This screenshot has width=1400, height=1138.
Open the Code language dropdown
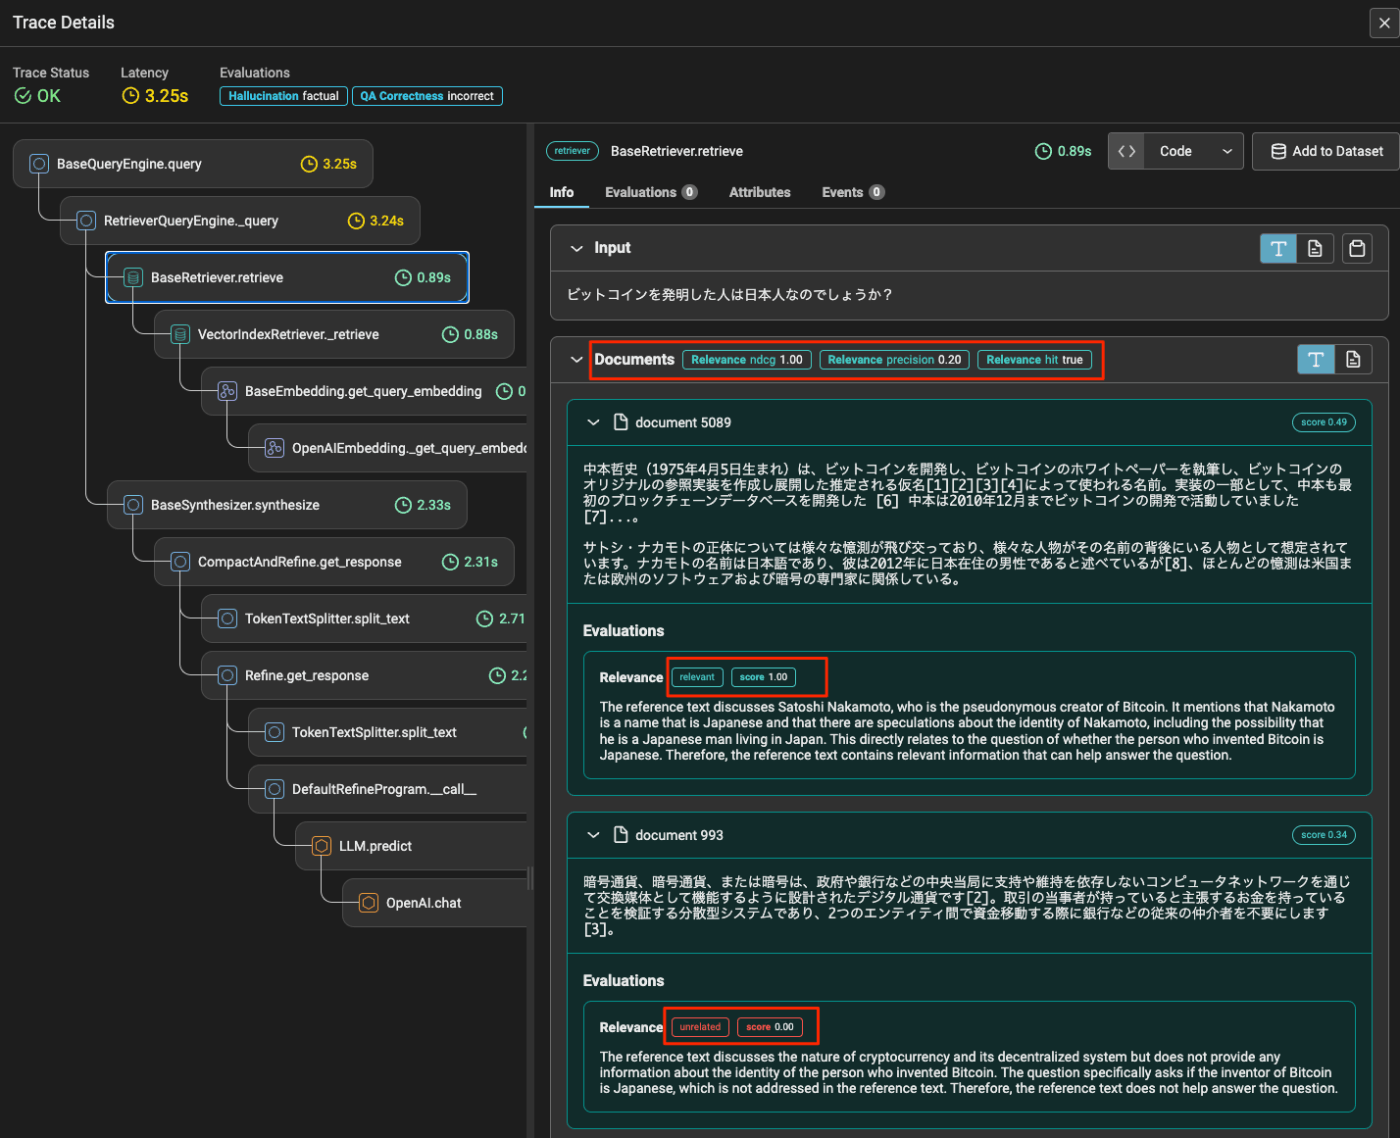coord(1194,151)
